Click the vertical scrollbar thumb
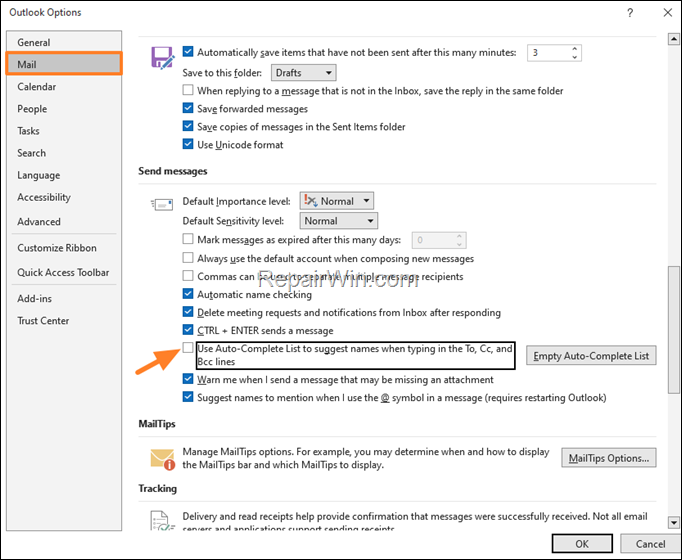The width and height of the screenshot is (682, 560). (674, 330)
